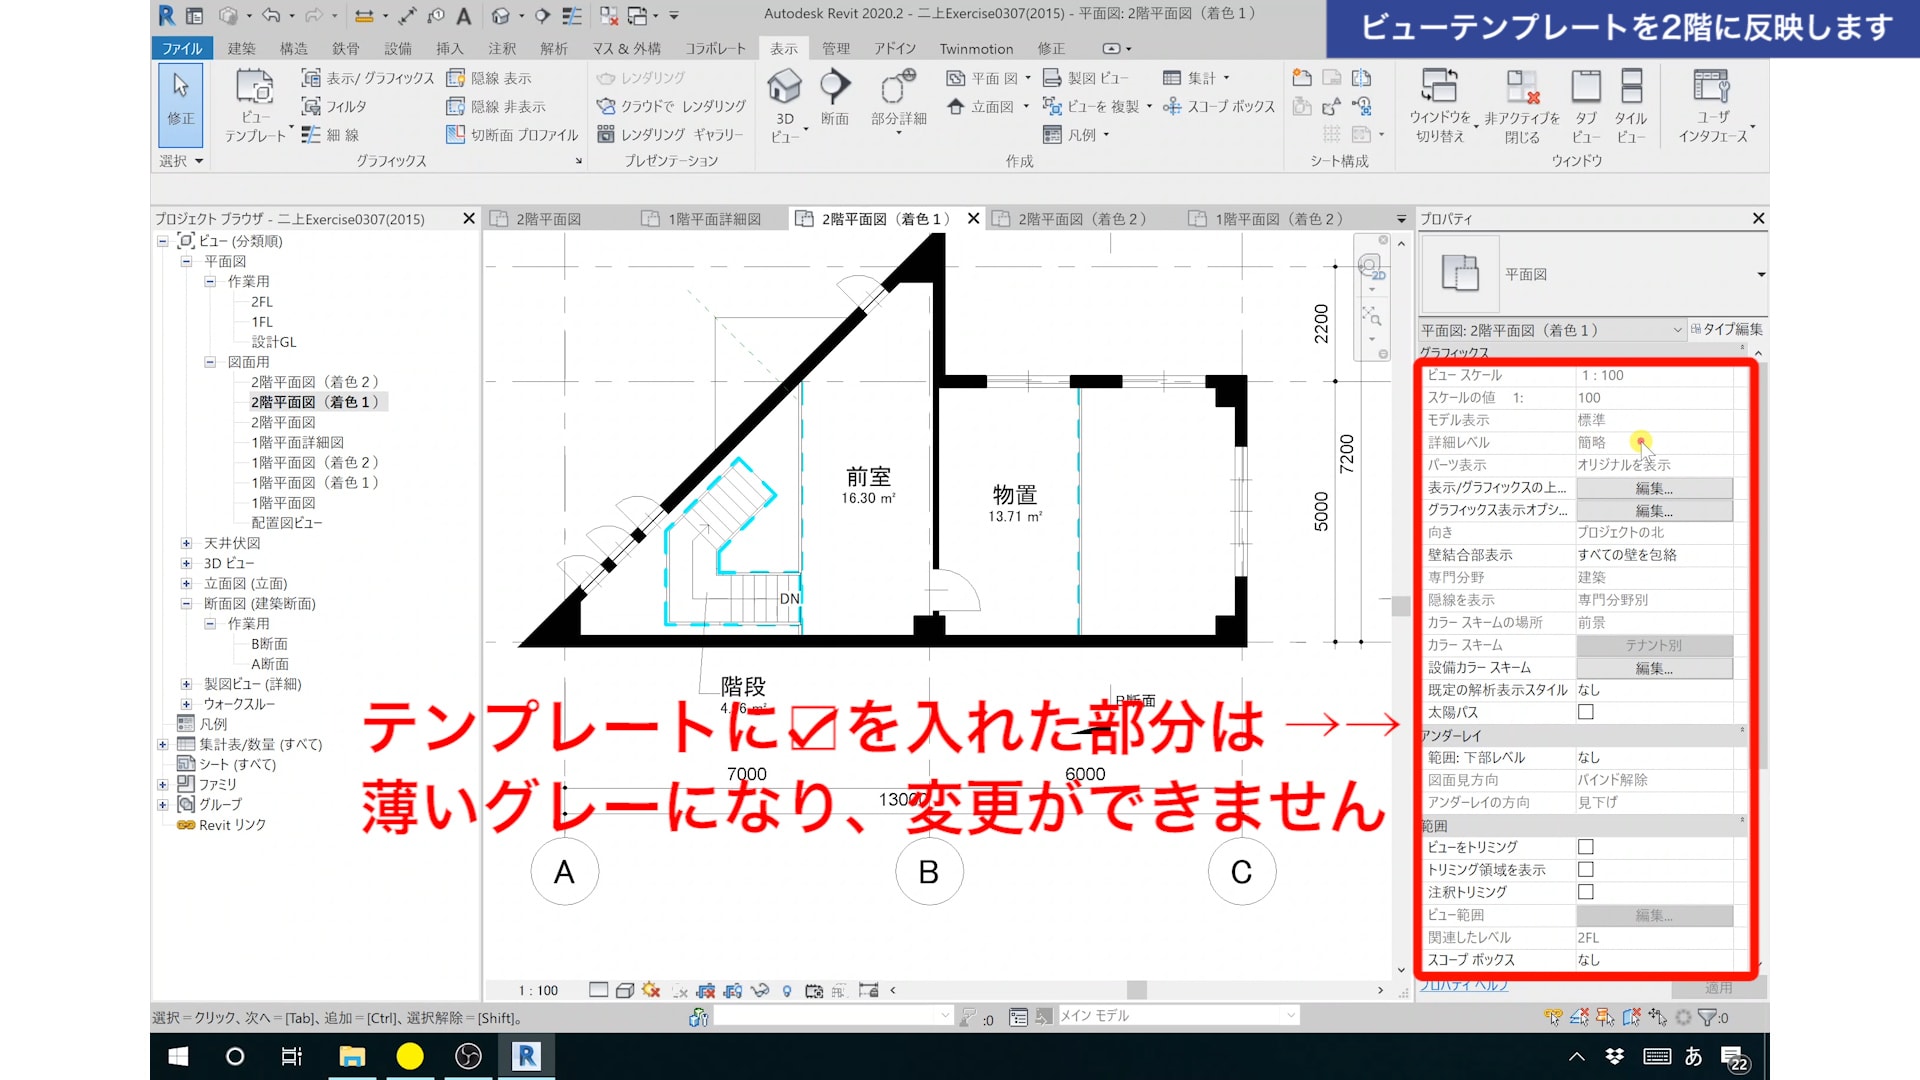Viewport: 1920px width, 1080px height.
Task: Toggle Annotation Crop (注釈トリミング) checkbox
Action: click(x=1585, y=892)
